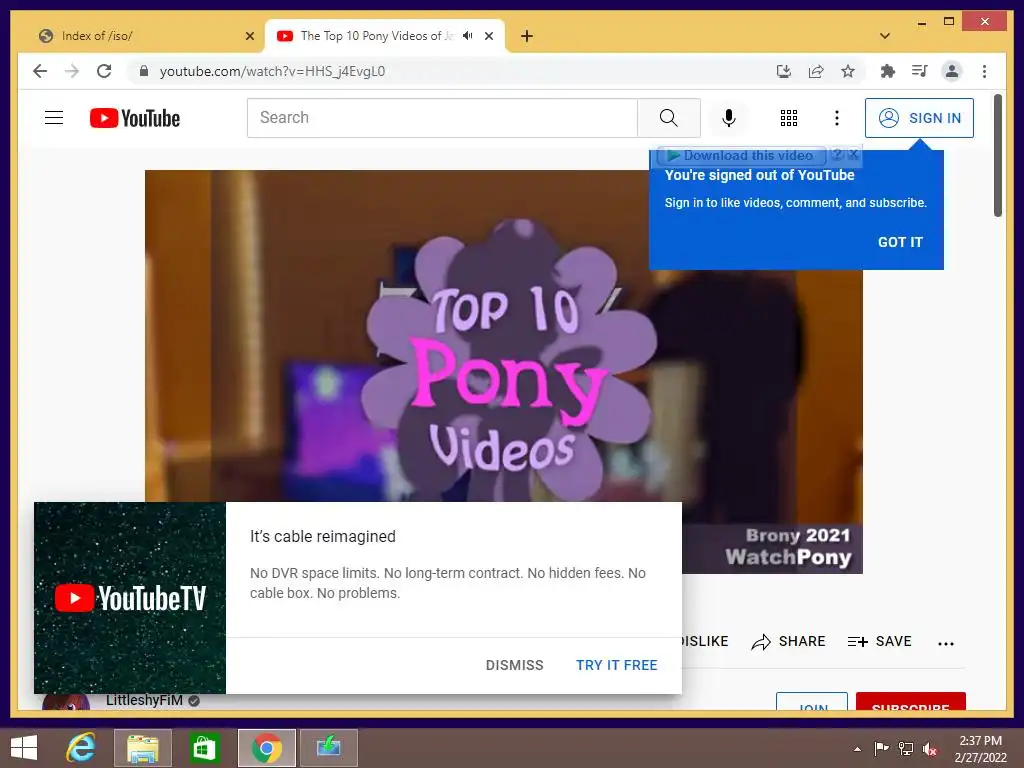This screenshot has width=1024, height=768.
Task: Click the forward navigation arrow
Action: coord(72,71)
